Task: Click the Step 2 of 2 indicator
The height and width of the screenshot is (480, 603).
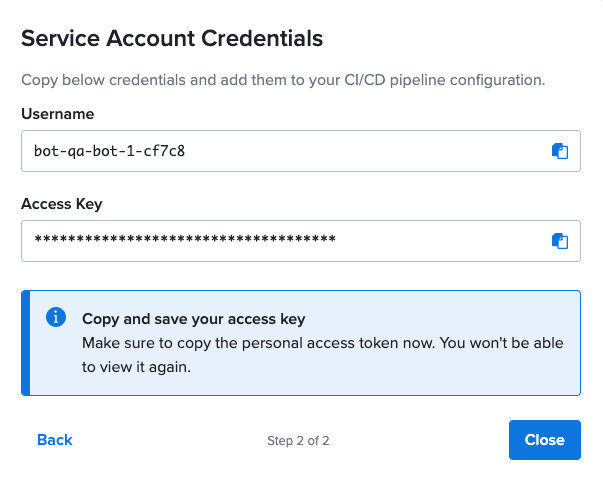Action: coord(298,440)
